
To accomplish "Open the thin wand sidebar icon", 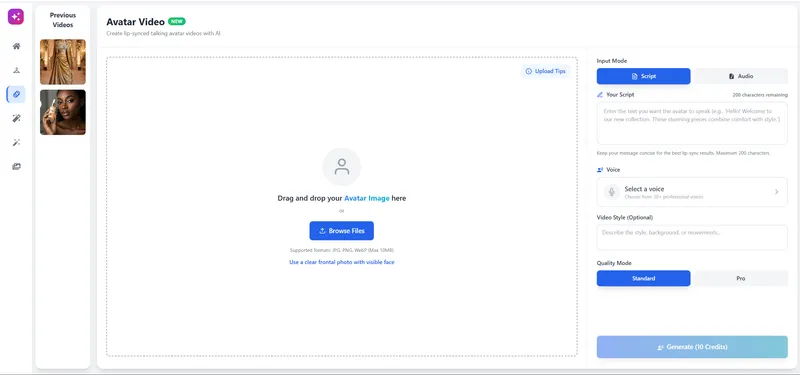I will point(16,142).
